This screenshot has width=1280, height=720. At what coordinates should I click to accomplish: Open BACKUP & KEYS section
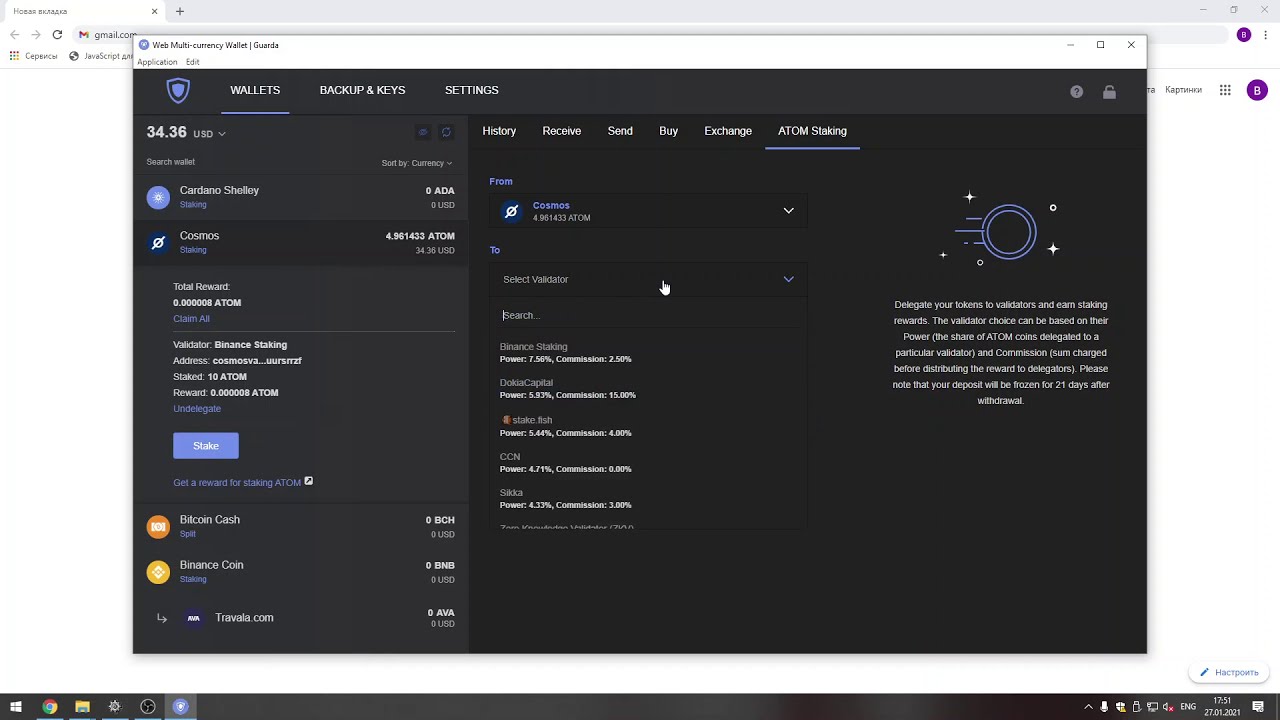pos(362,90)
